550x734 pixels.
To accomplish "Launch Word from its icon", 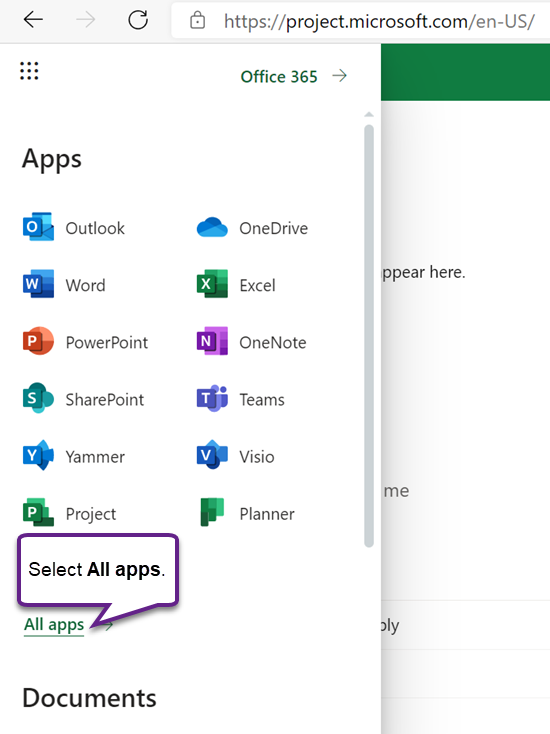I will (38, 284).
